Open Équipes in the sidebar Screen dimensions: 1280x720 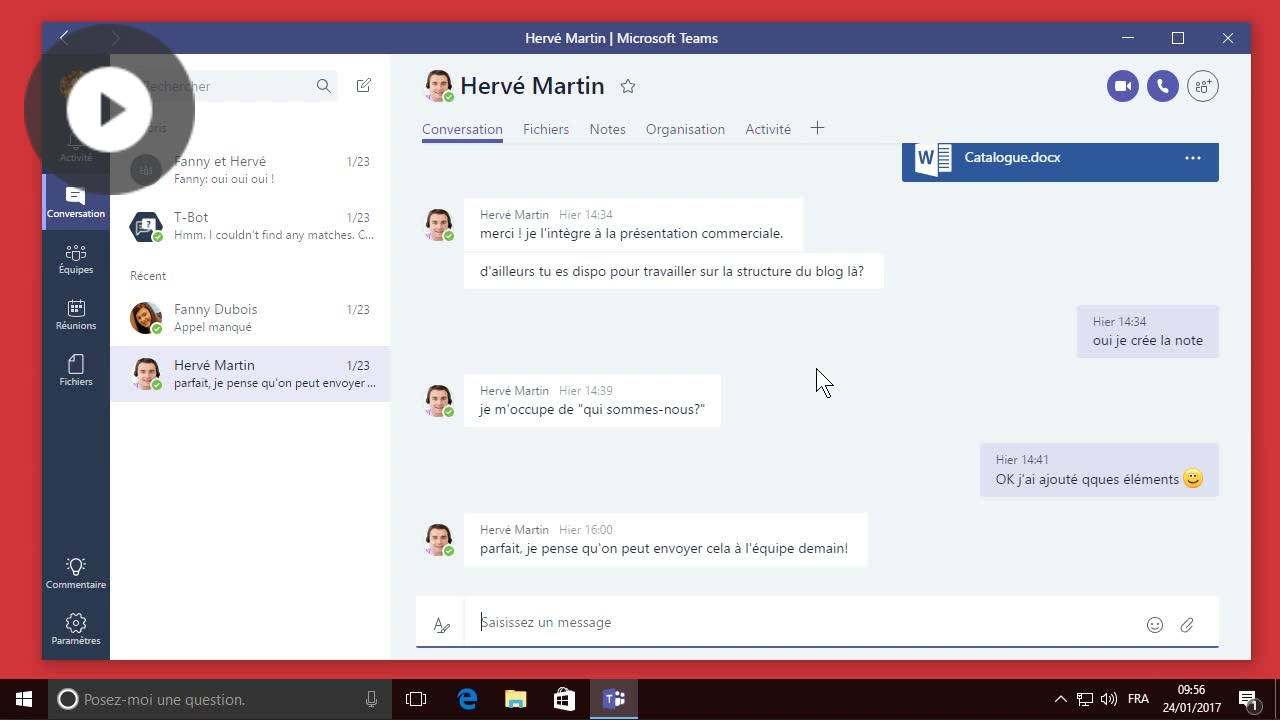(76, 258)
